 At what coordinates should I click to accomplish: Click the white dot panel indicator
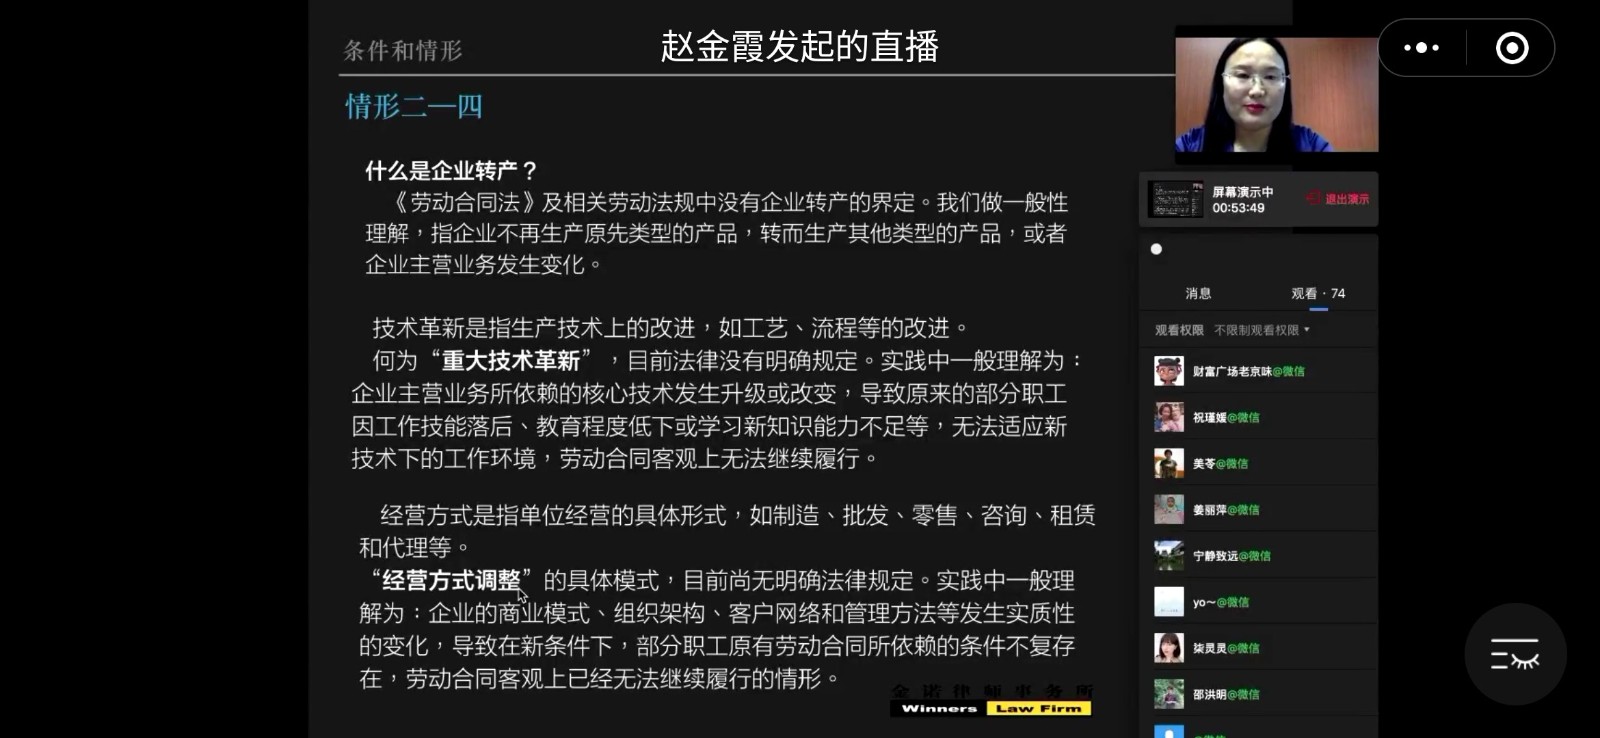[1156, 249]
